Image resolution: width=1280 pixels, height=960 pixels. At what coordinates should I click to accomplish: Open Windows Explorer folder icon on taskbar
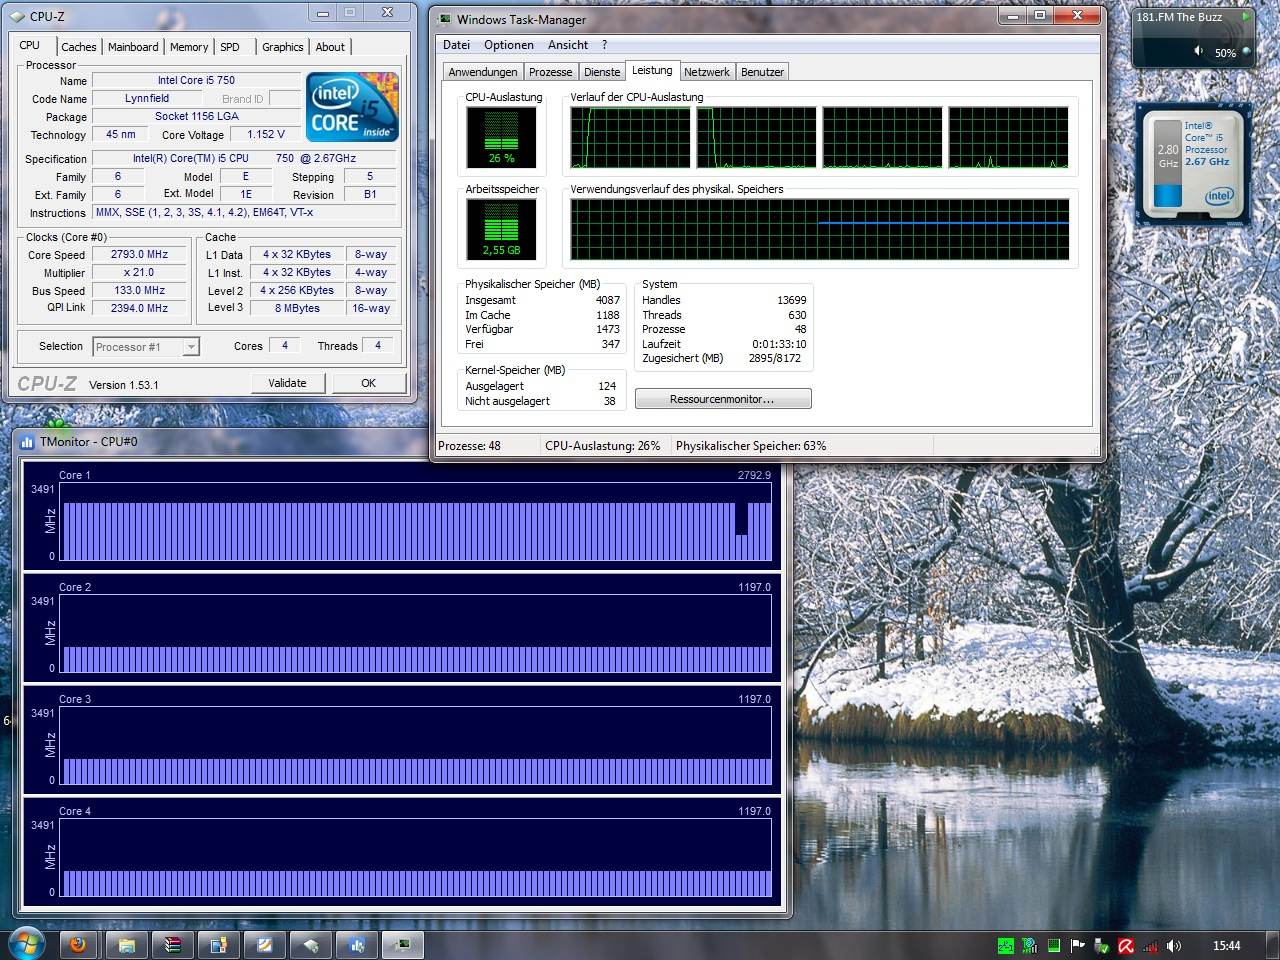click(x=126, y=944)
